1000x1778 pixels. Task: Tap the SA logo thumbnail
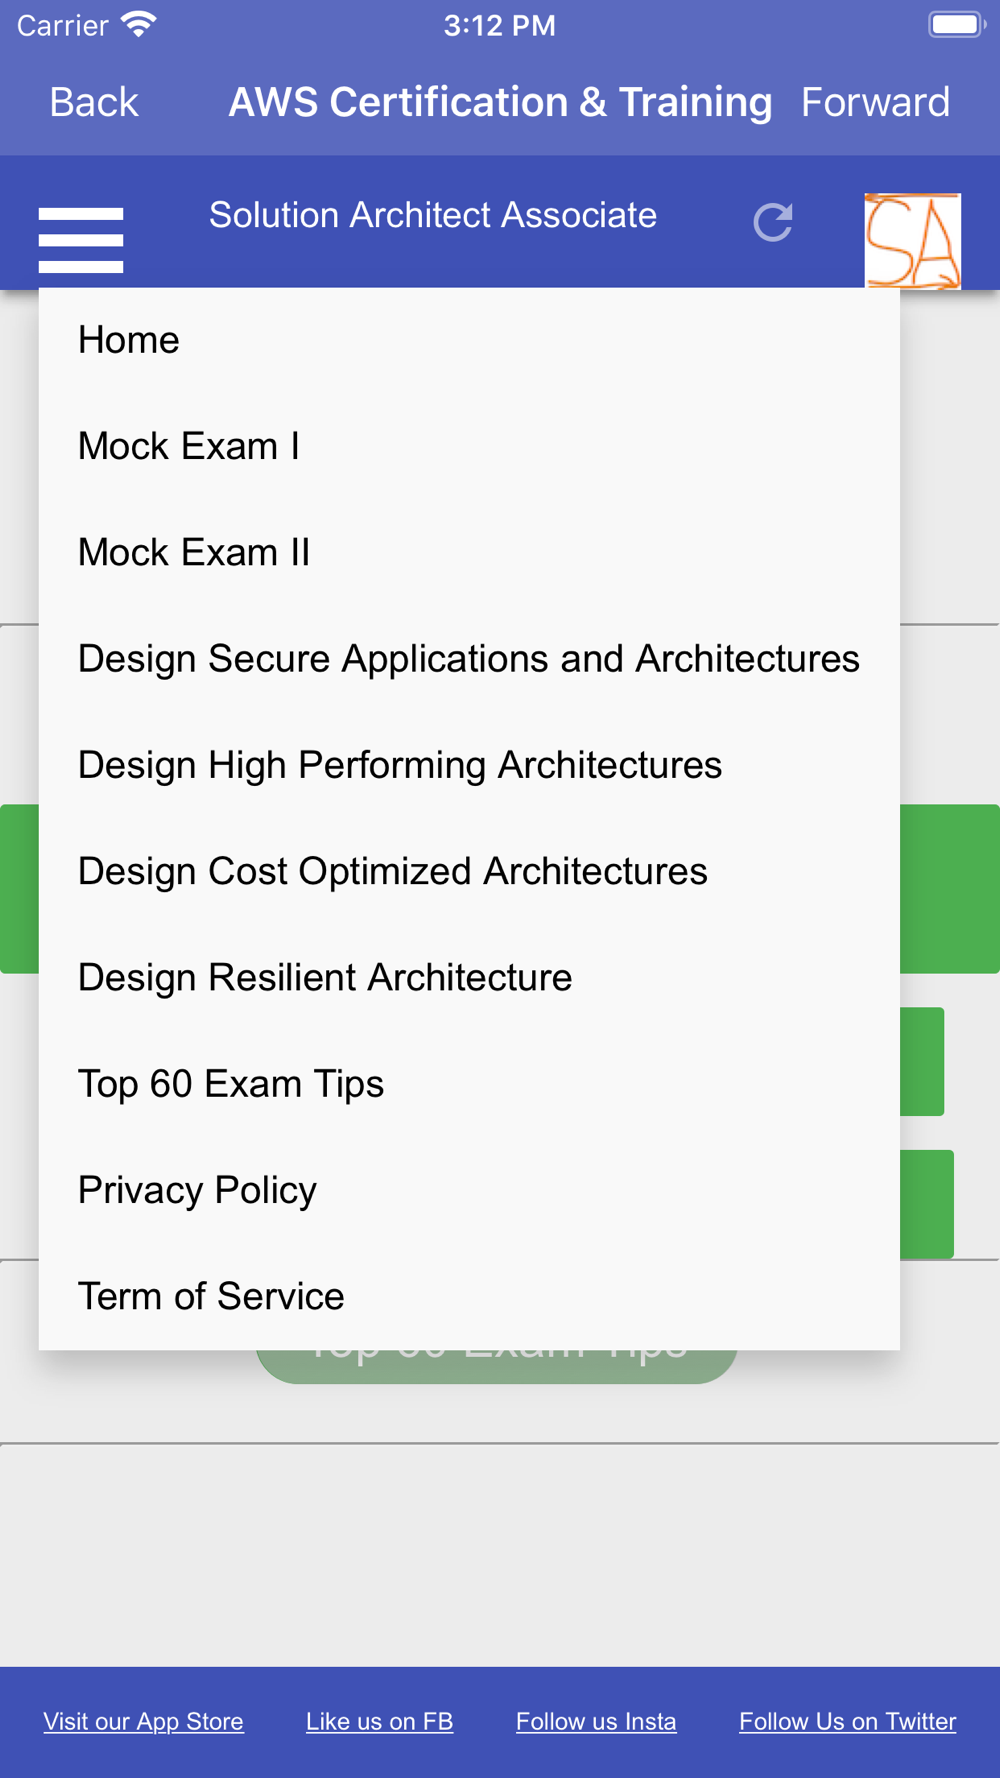(x=912, y=241)
